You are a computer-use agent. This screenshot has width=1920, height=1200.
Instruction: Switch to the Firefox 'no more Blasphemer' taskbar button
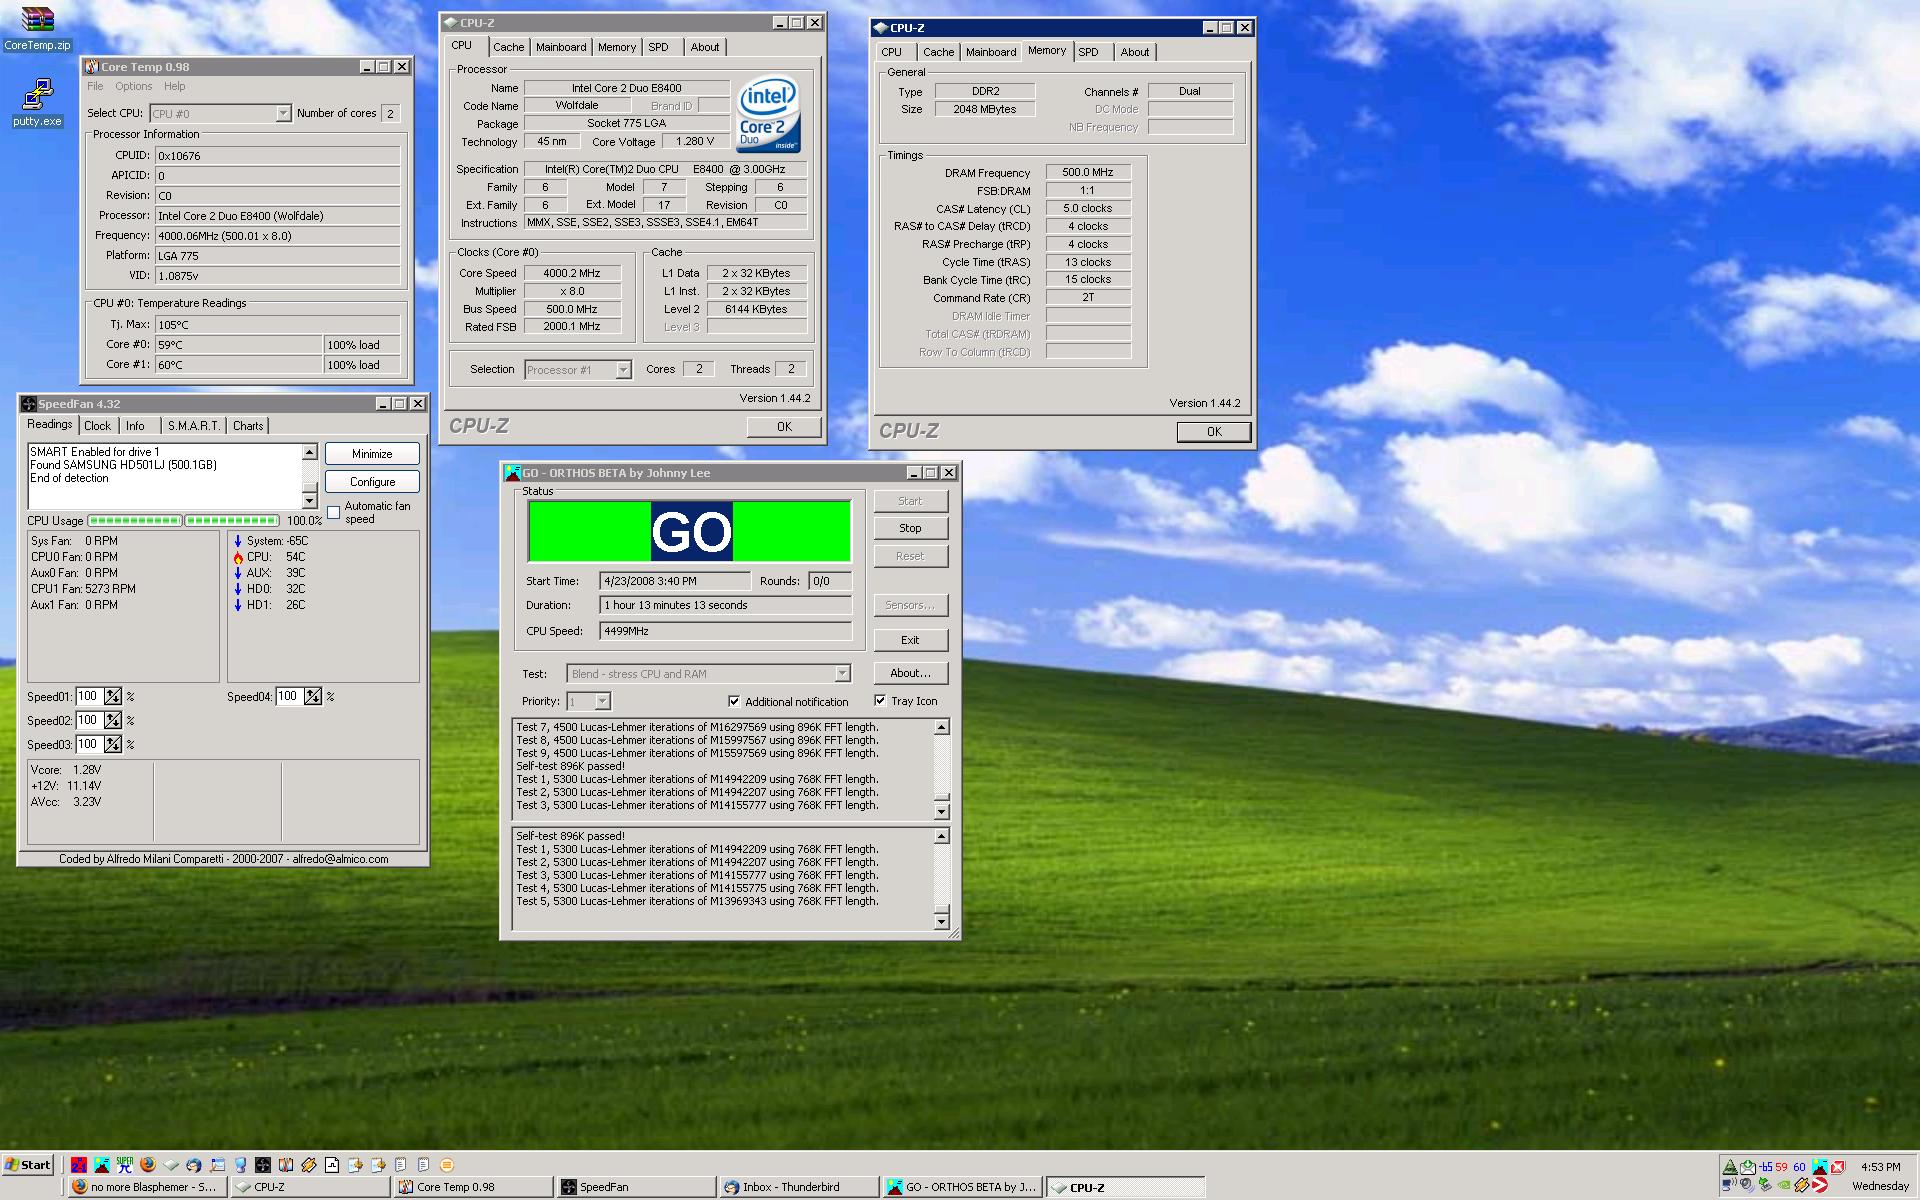147,1187
